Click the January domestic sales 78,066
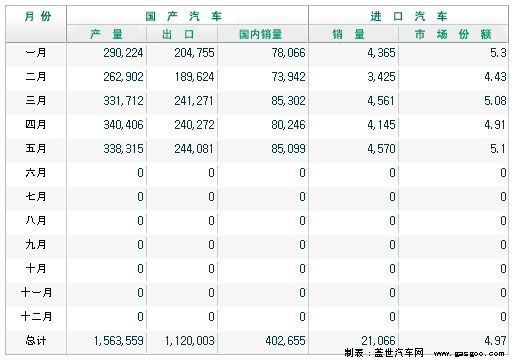514x360 pixels. click(x=288, y=53)
